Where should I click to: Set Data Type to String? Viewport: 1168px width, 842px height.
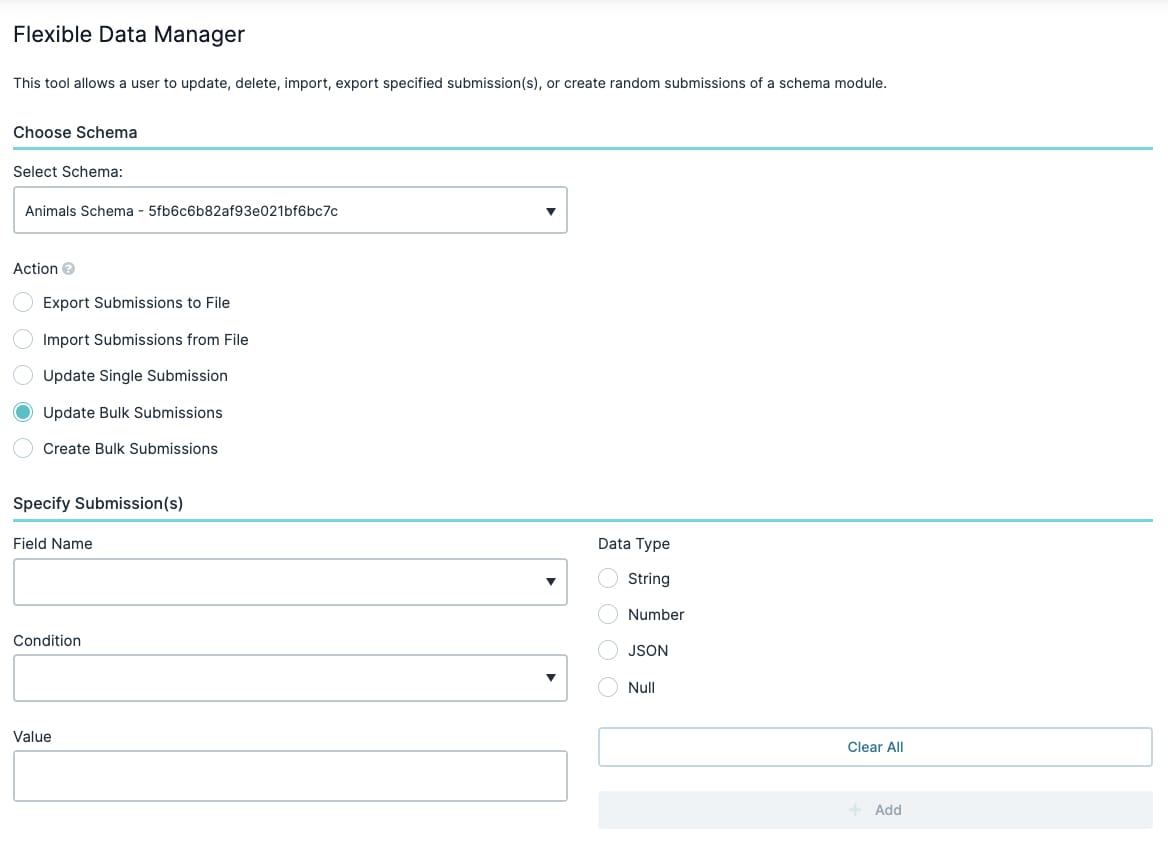608,579
